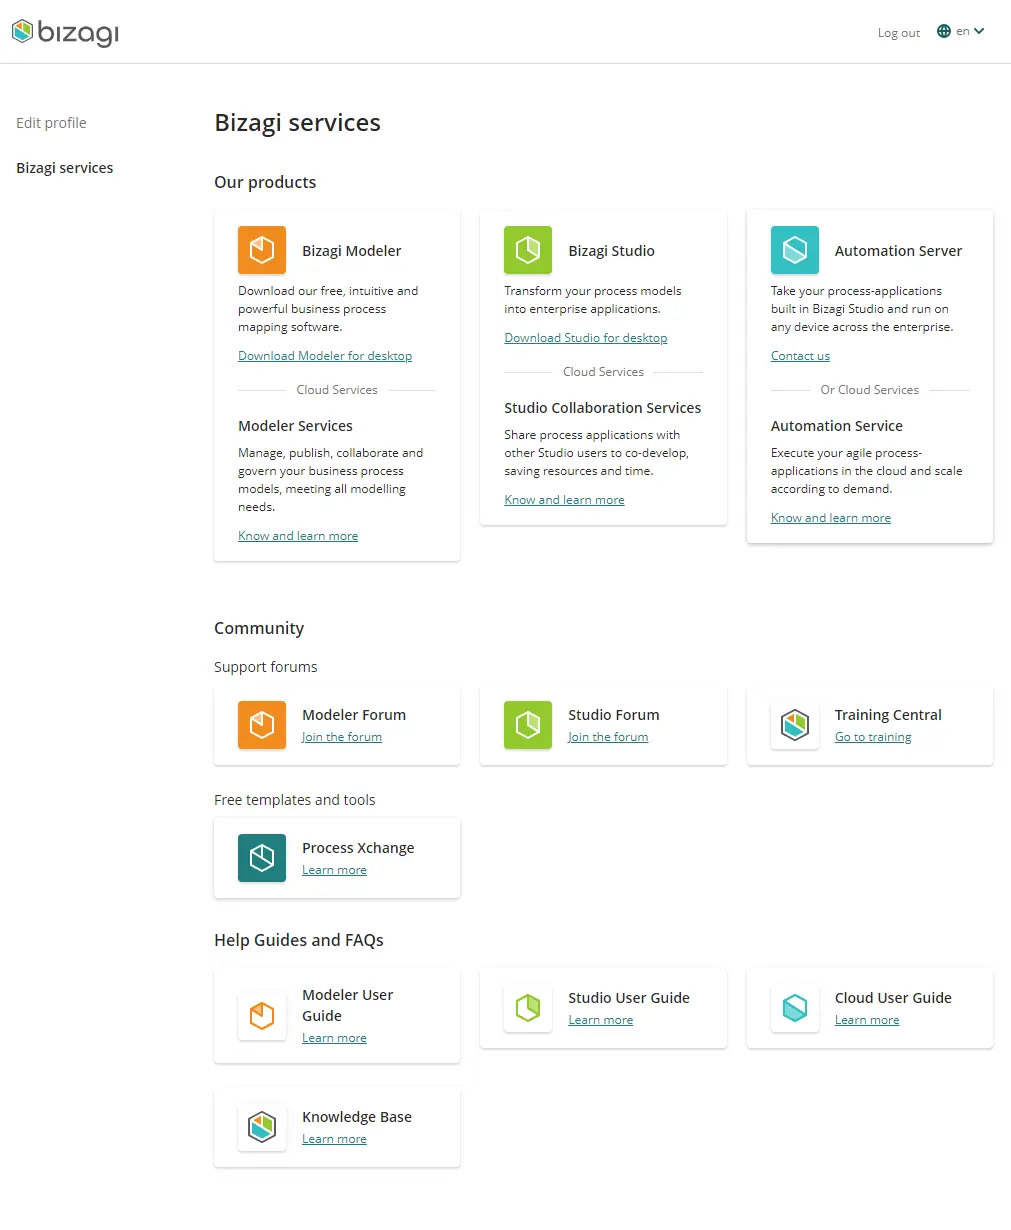This screenshot has height=1230, width=1011.
Task: Click the Process Xchange dark teal icon
Action: [x=262, y=858]
